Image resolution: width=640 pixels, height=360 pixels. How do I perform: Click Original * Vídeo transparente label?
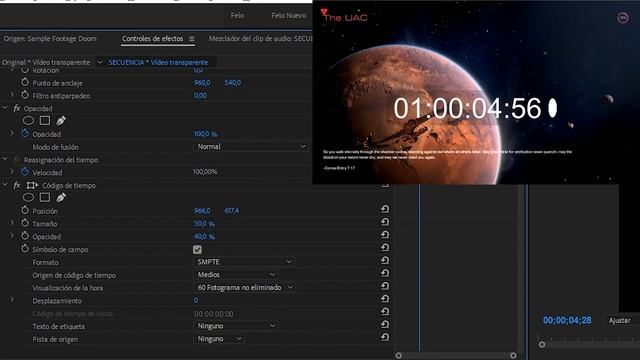[x=46, y=62]
